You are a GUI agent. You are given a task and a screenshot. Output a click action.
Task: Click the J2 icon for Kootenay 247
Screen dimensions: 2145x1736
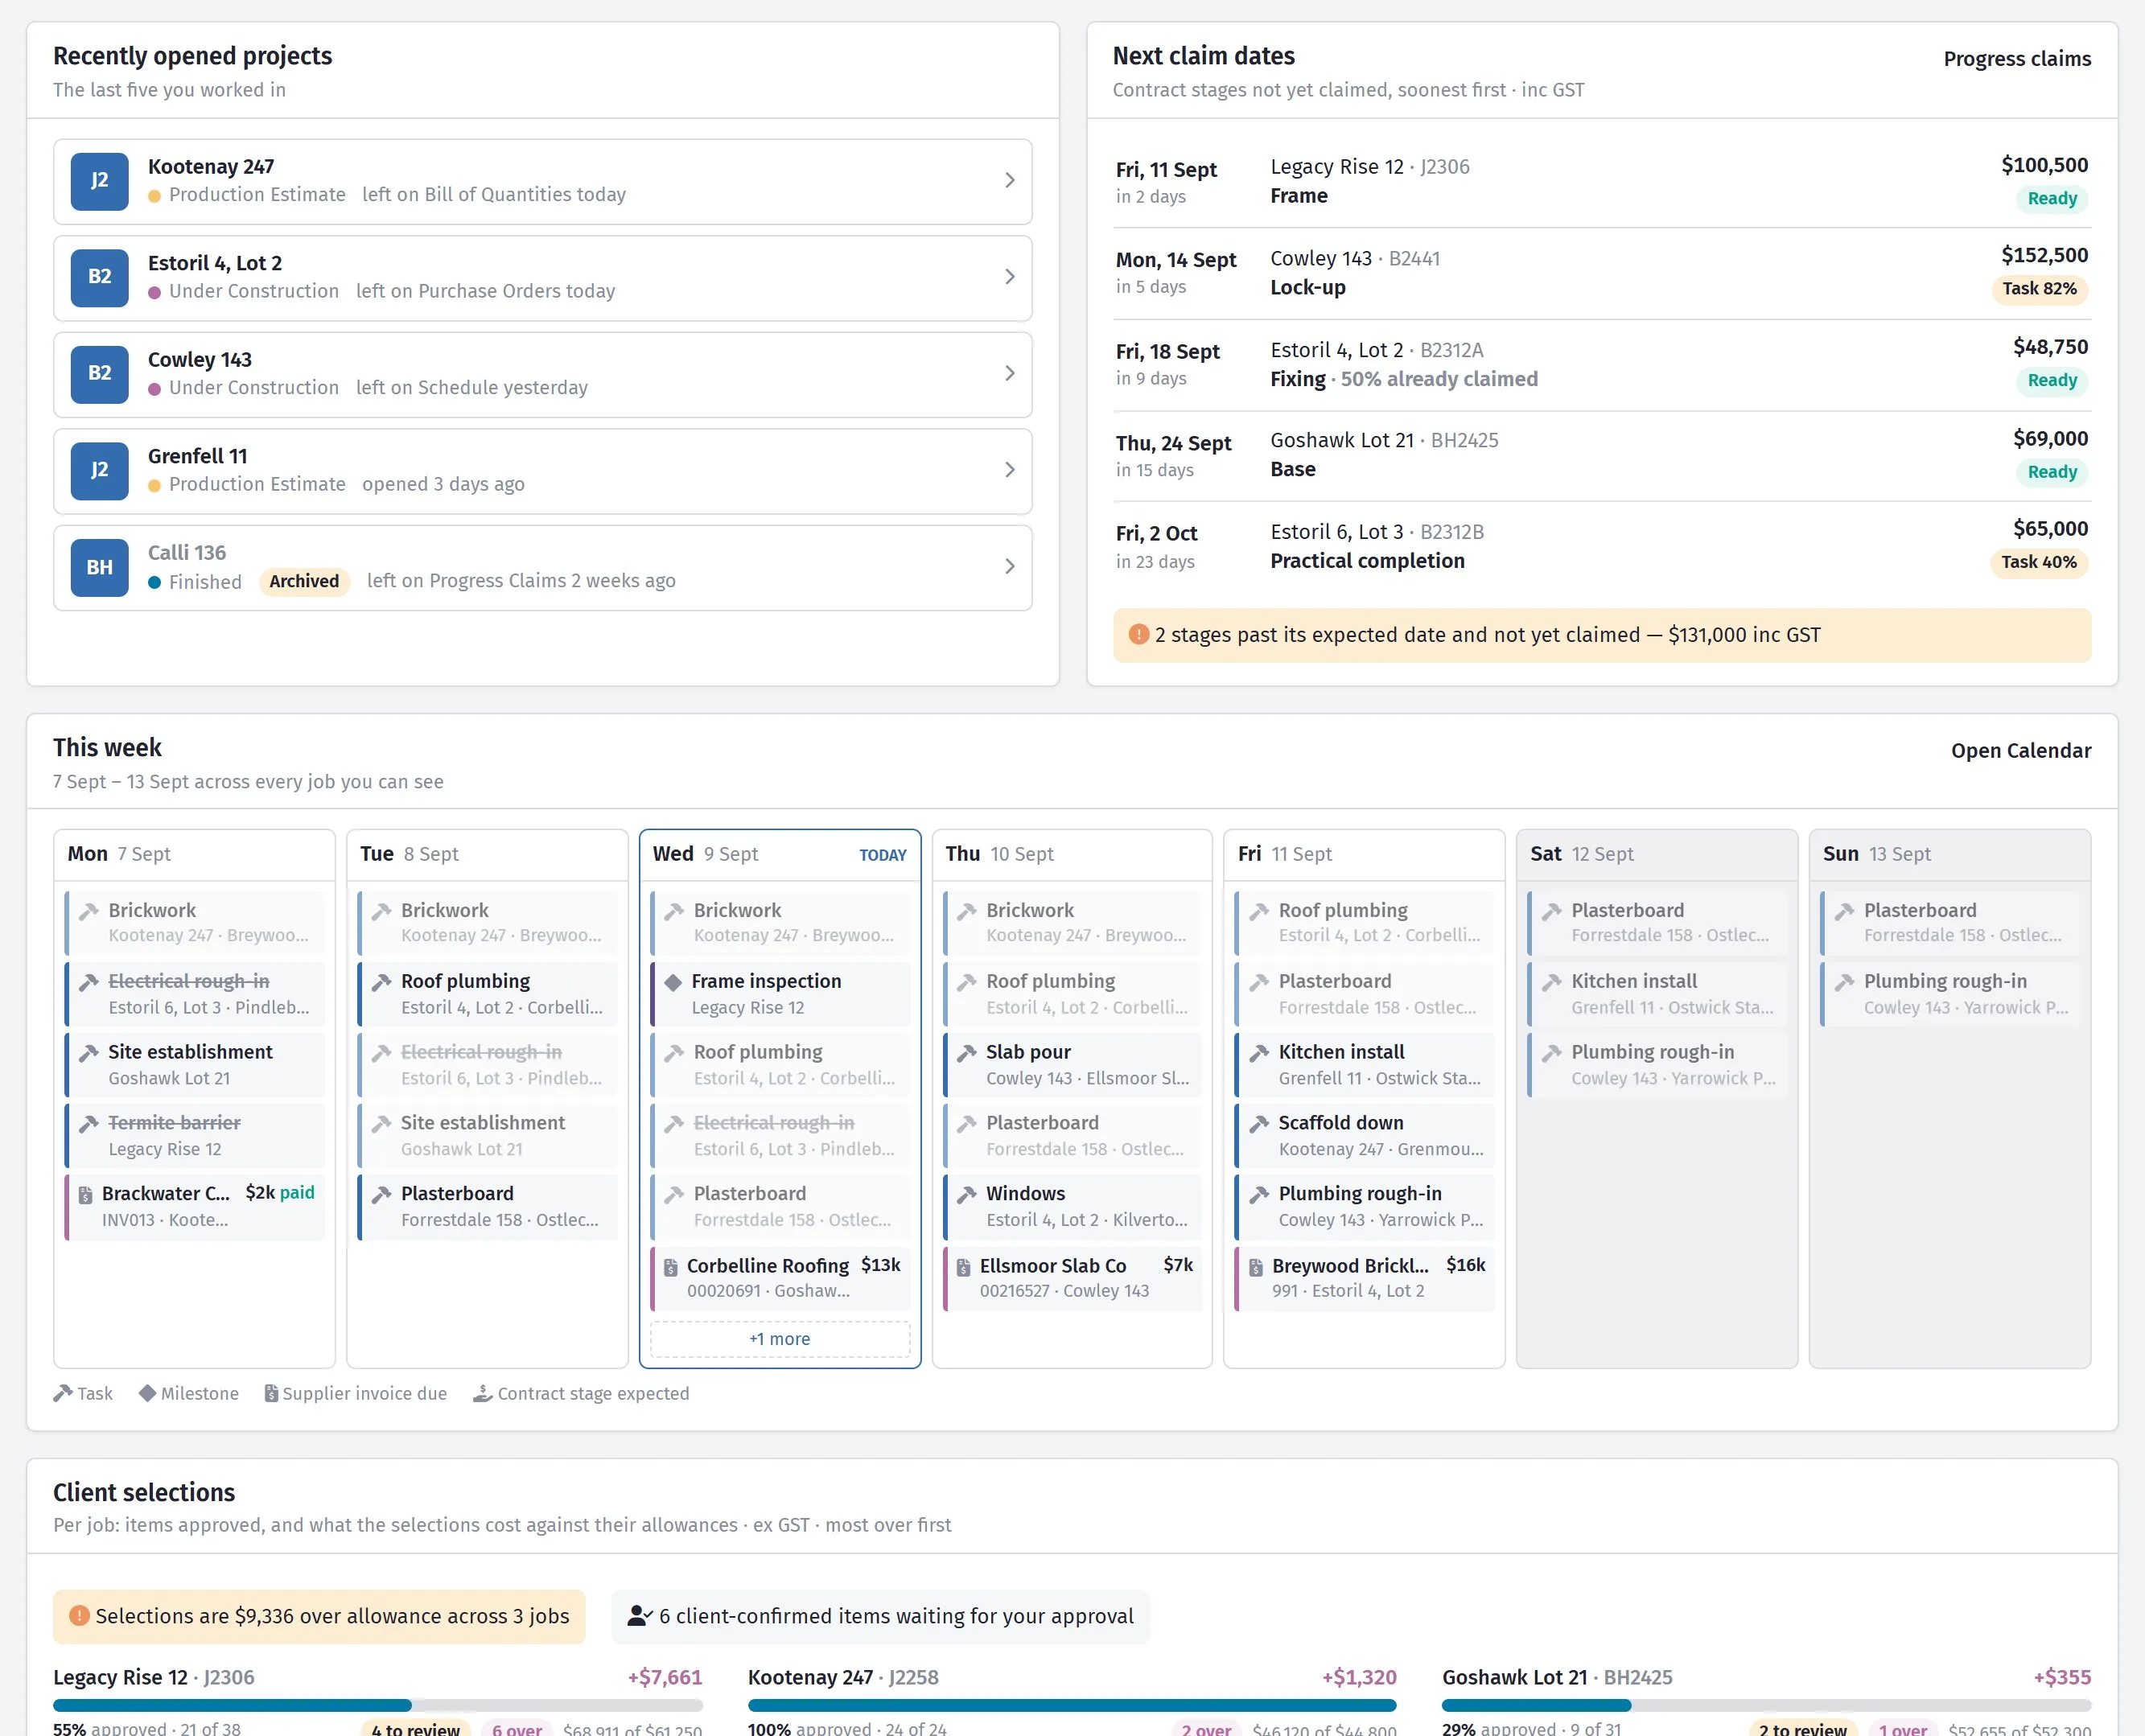tap(99, 181)
